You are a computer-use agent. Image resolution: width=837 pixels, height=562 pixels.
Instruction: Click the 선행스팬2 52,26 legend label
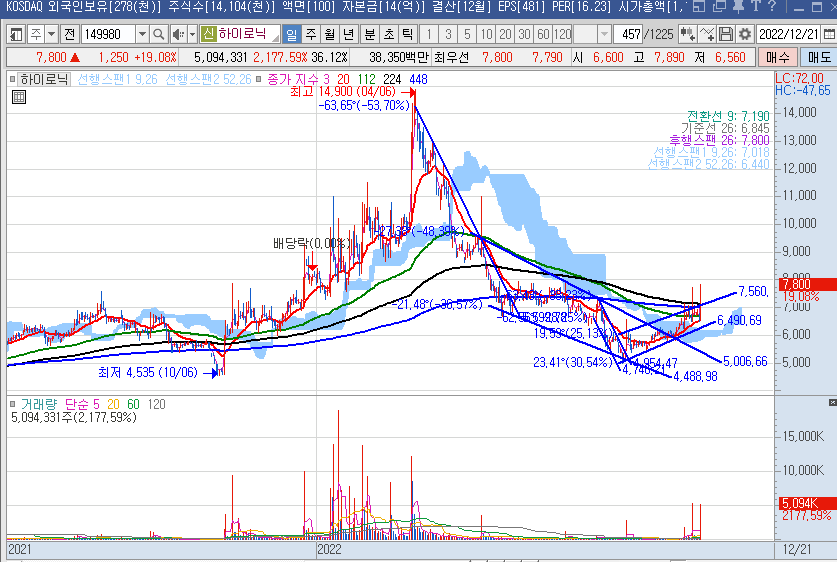pos(208,80)
